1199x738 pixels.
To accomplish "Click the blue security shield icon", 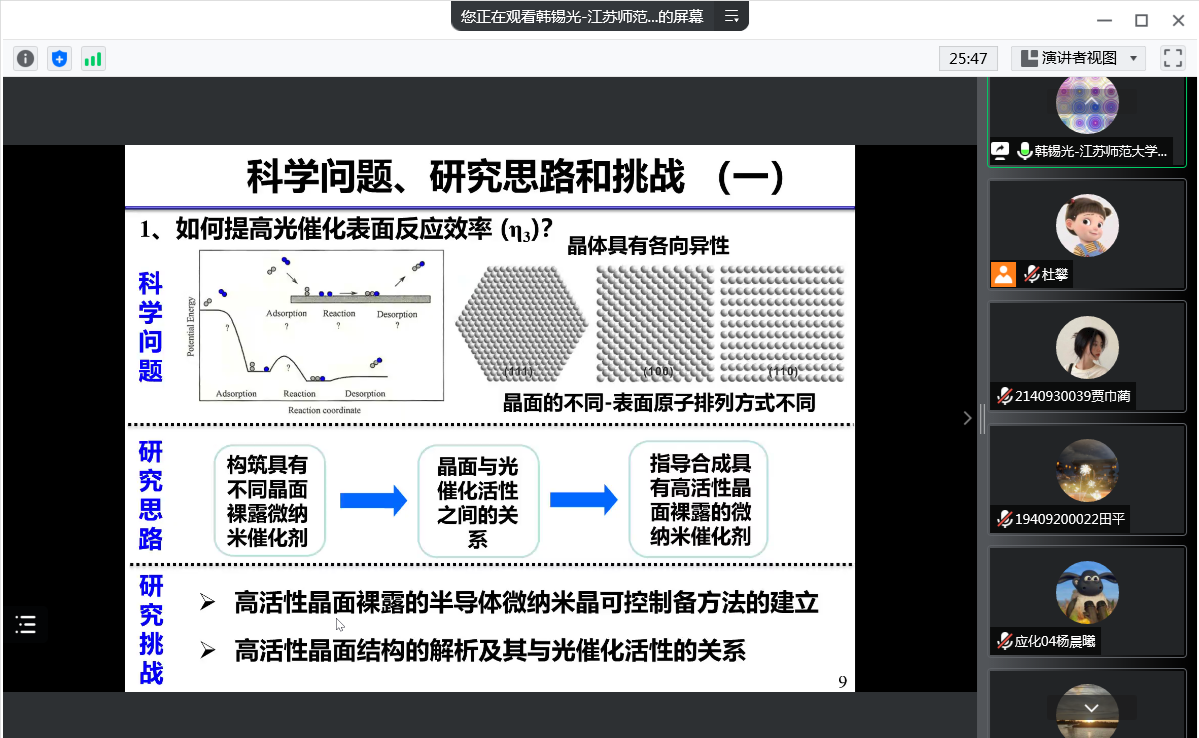I will (59, 59).
